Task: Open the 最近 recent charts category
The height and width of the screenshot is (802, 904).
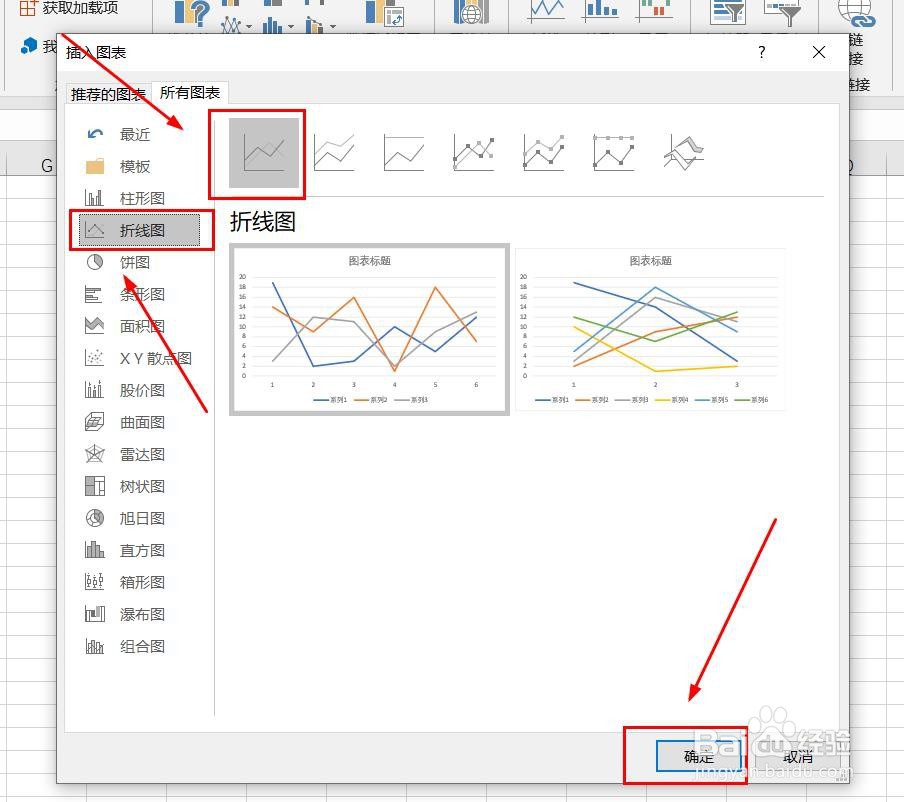Action: click(x=139, y=134)
